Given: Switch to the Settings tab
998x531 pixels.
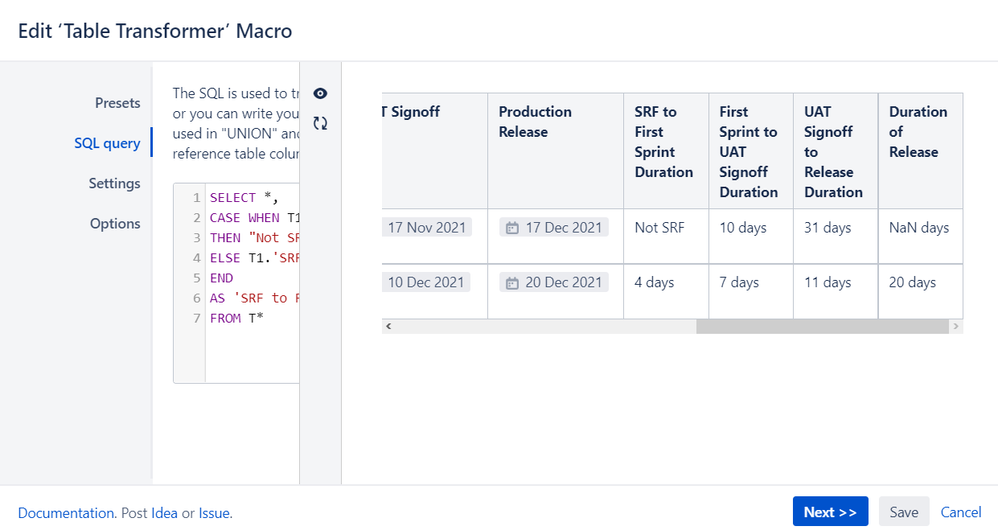Looking at the screenshot, I should (x=114, y=183).
